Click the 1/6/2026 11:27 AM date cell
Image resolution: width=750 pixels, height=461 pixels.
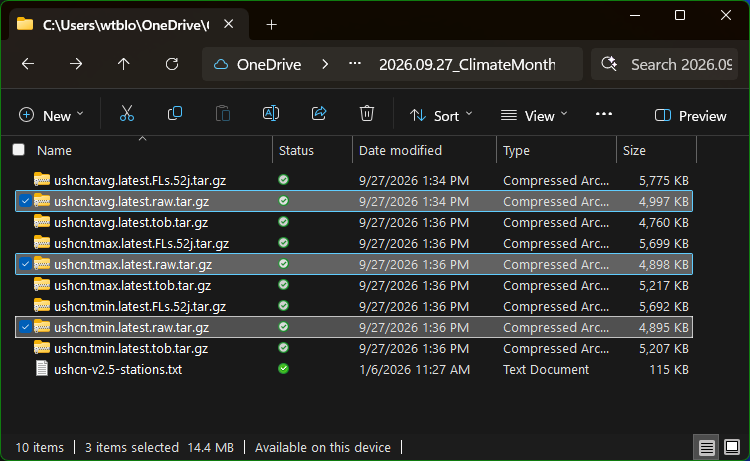coord(414,369)
